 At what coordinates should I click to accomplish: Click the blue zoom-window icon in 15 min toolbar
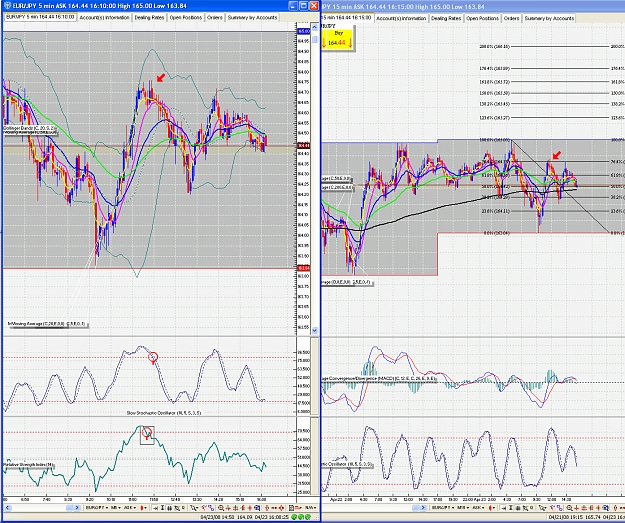(x=606, y=508)
